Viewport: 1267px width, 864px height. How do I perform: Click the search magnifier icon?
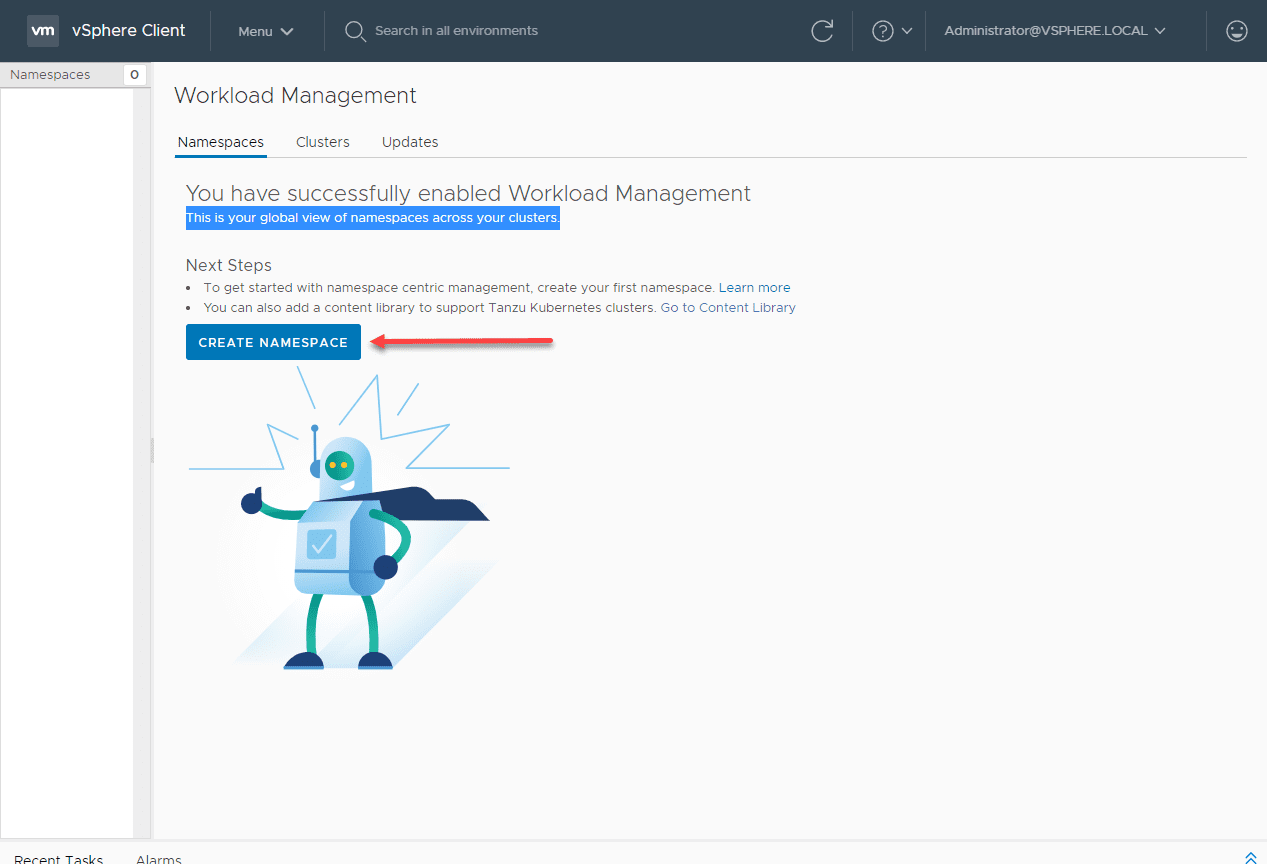(355, 31)
